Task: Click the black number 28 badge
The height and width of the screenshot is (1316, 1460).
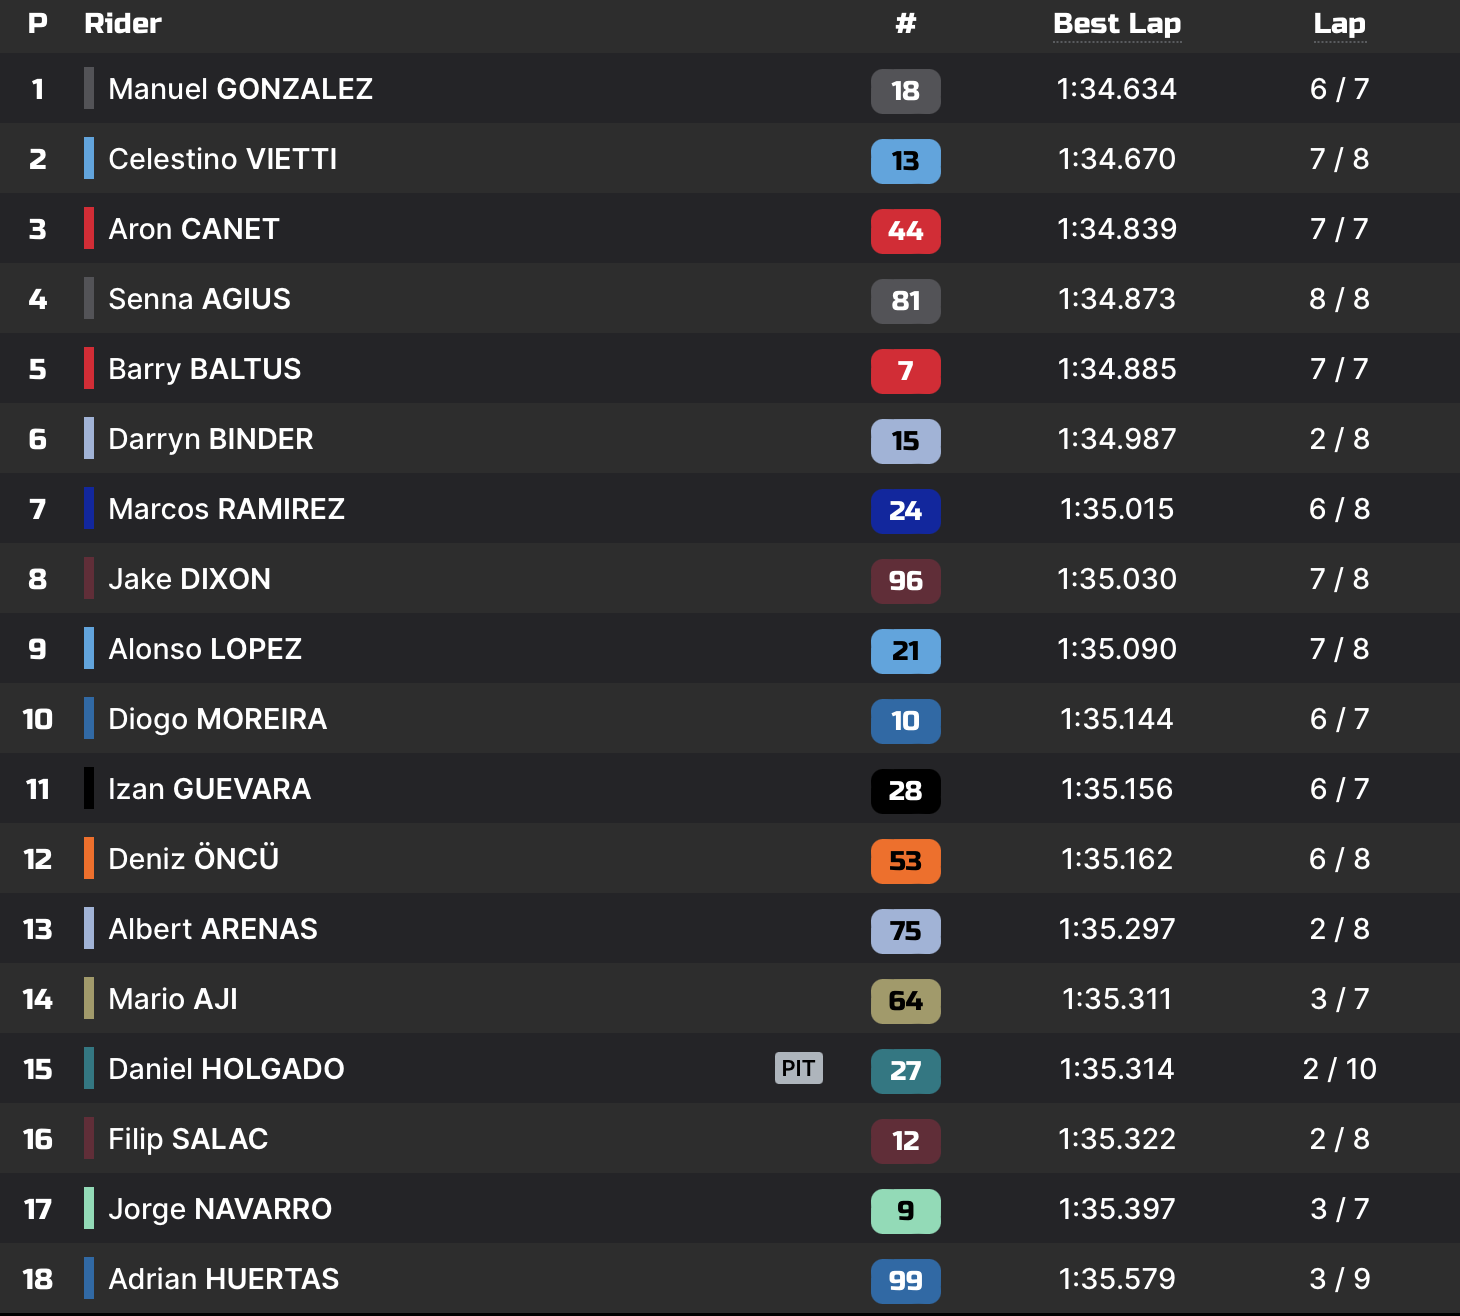Action: (x=905, y=791)
